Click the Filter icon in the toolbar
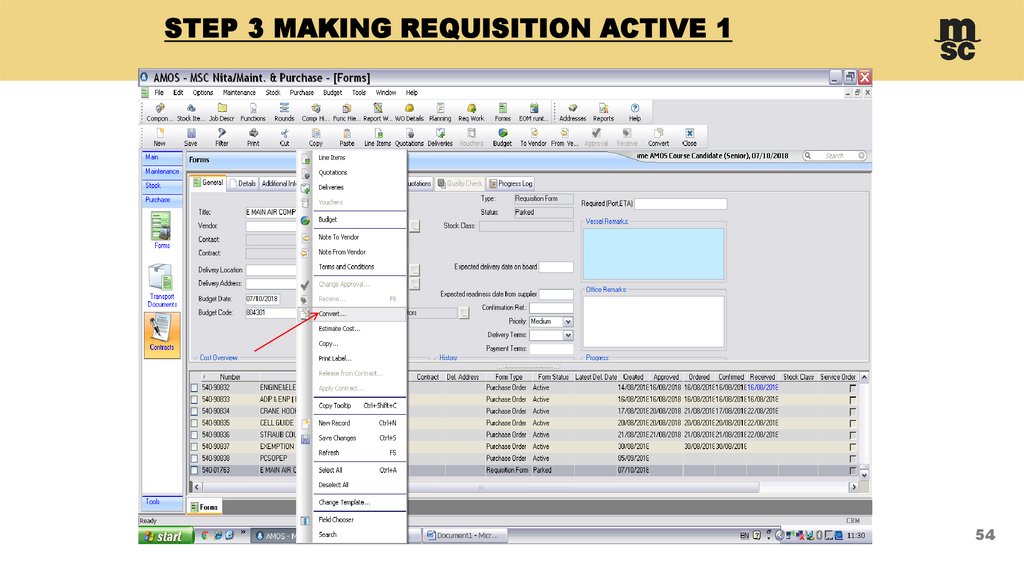1024x574 pixels. tap(221, 136)
